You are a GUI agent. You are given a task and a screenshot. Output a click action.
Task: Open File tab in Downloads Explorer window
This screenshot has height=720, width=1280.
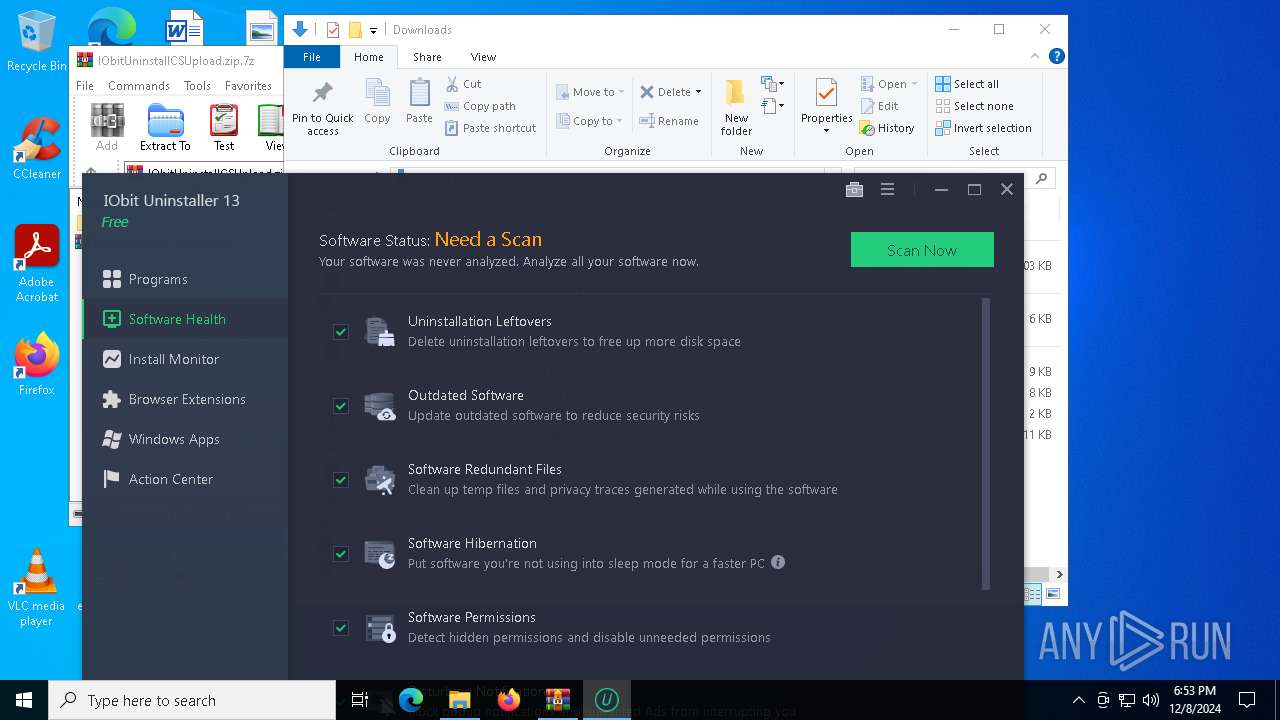(312, 57)
